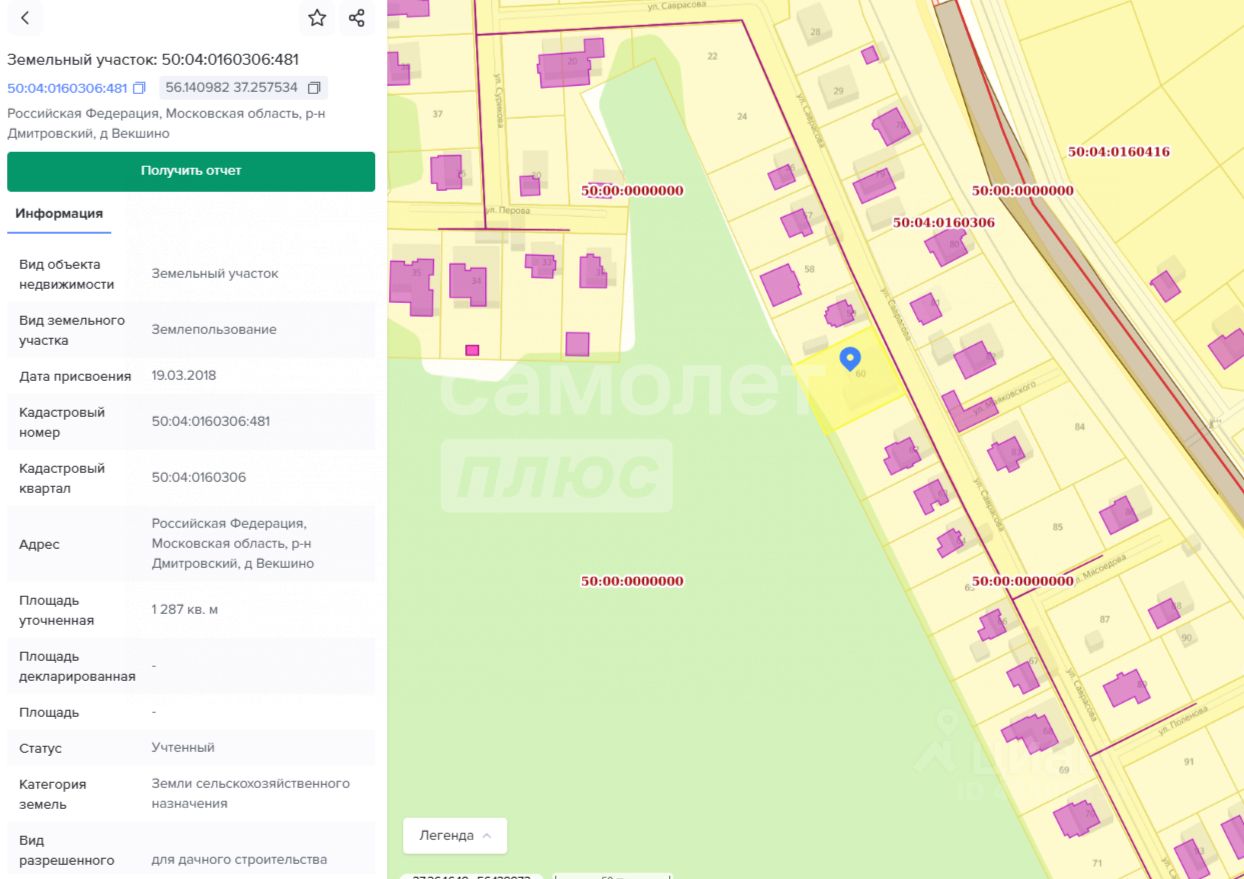Open the share icon in panel header
1244x879 pixels.
[357, 18]
